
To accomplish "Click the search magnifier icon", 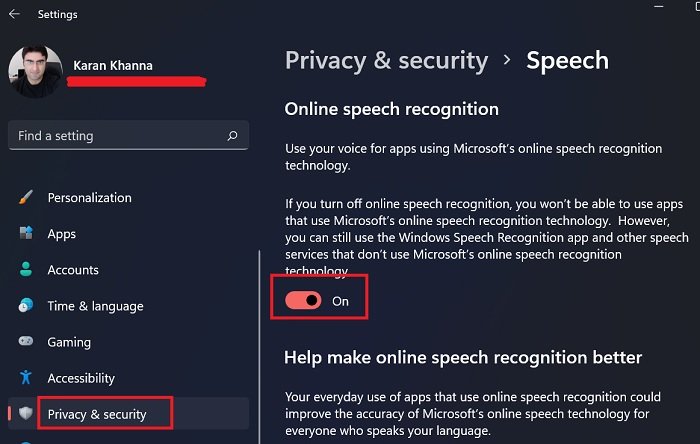I will click(232, 136).
